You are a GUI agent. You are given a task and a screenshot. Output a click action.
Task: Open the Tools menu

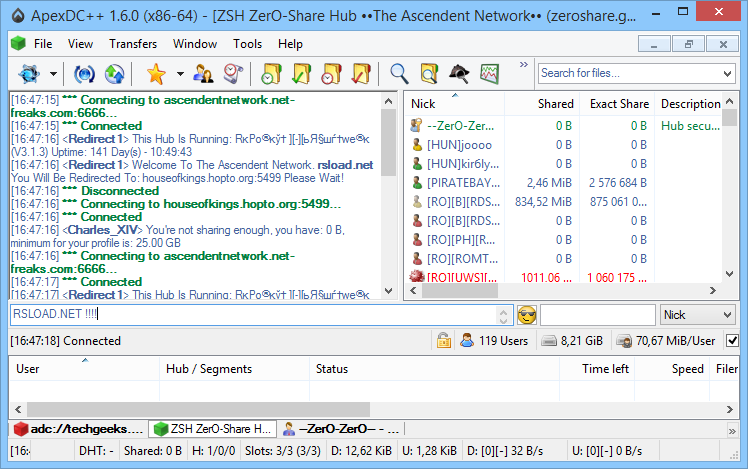[247, 44]
